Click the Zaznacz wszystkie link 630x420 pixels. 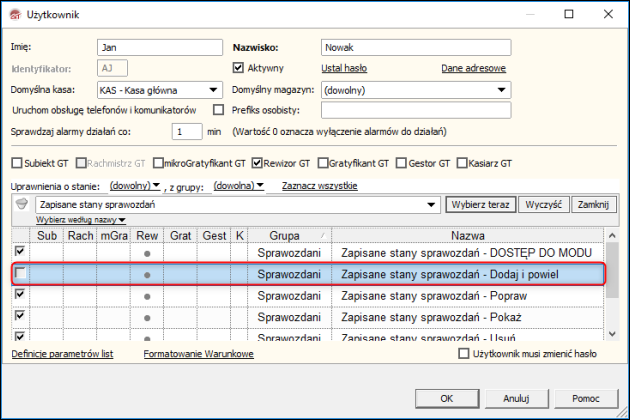coord(319,185)
